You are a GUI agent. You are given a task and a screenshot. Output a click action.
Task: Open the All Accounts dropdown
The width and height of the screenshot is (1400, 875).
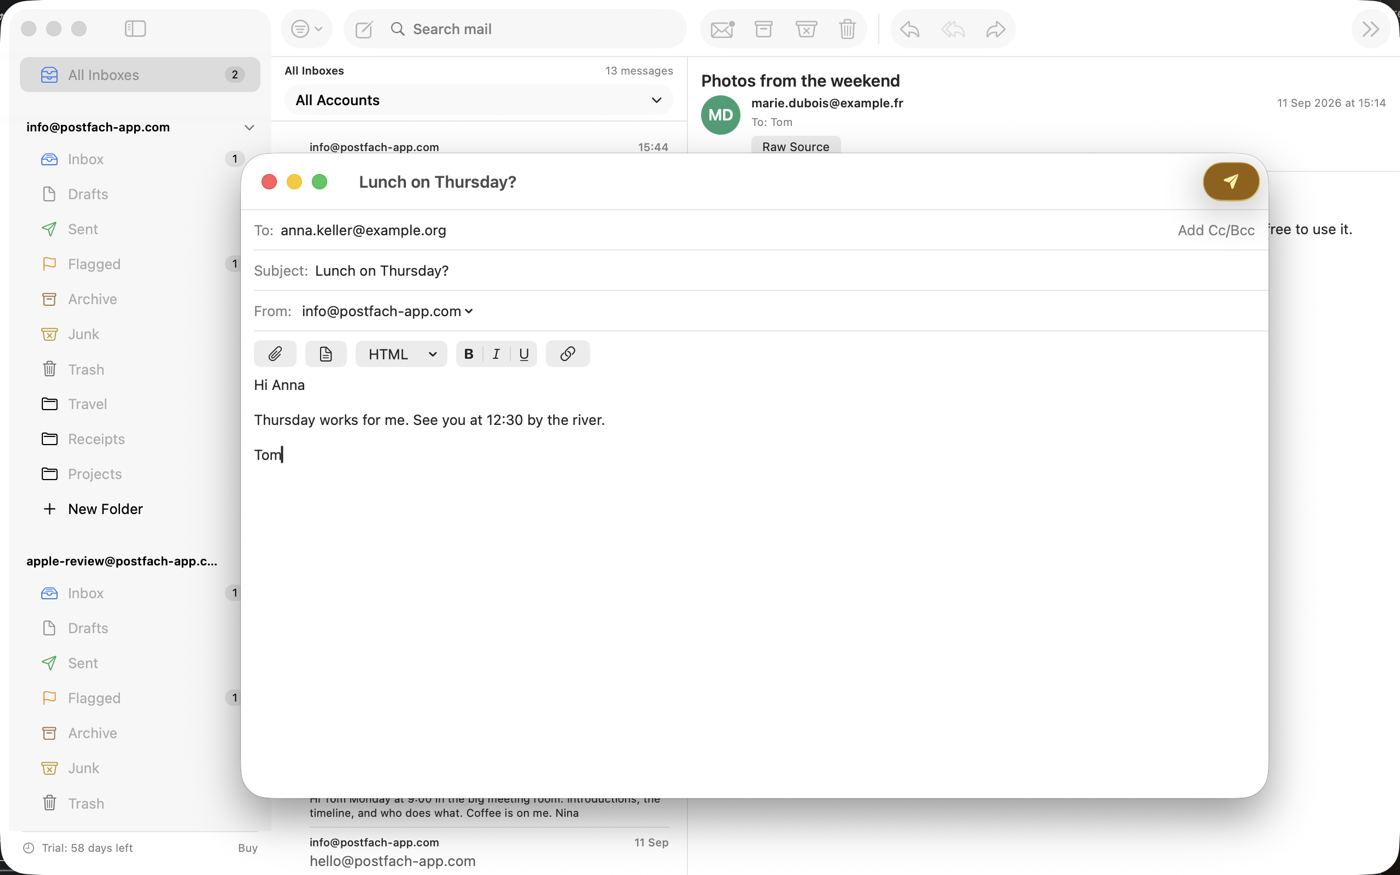[479, 100]
